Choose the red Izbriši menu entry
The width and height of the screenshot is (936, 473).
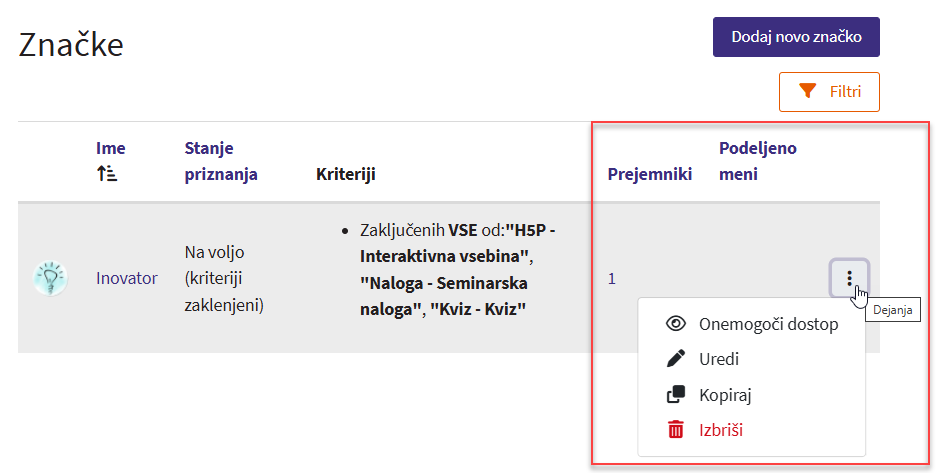(720, 430)
